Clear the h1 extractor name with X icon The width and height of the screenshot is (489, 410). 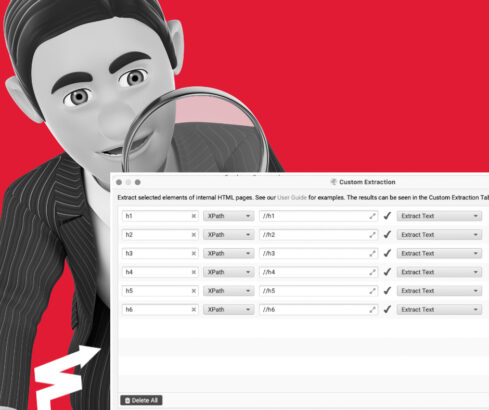coord(194,216)
